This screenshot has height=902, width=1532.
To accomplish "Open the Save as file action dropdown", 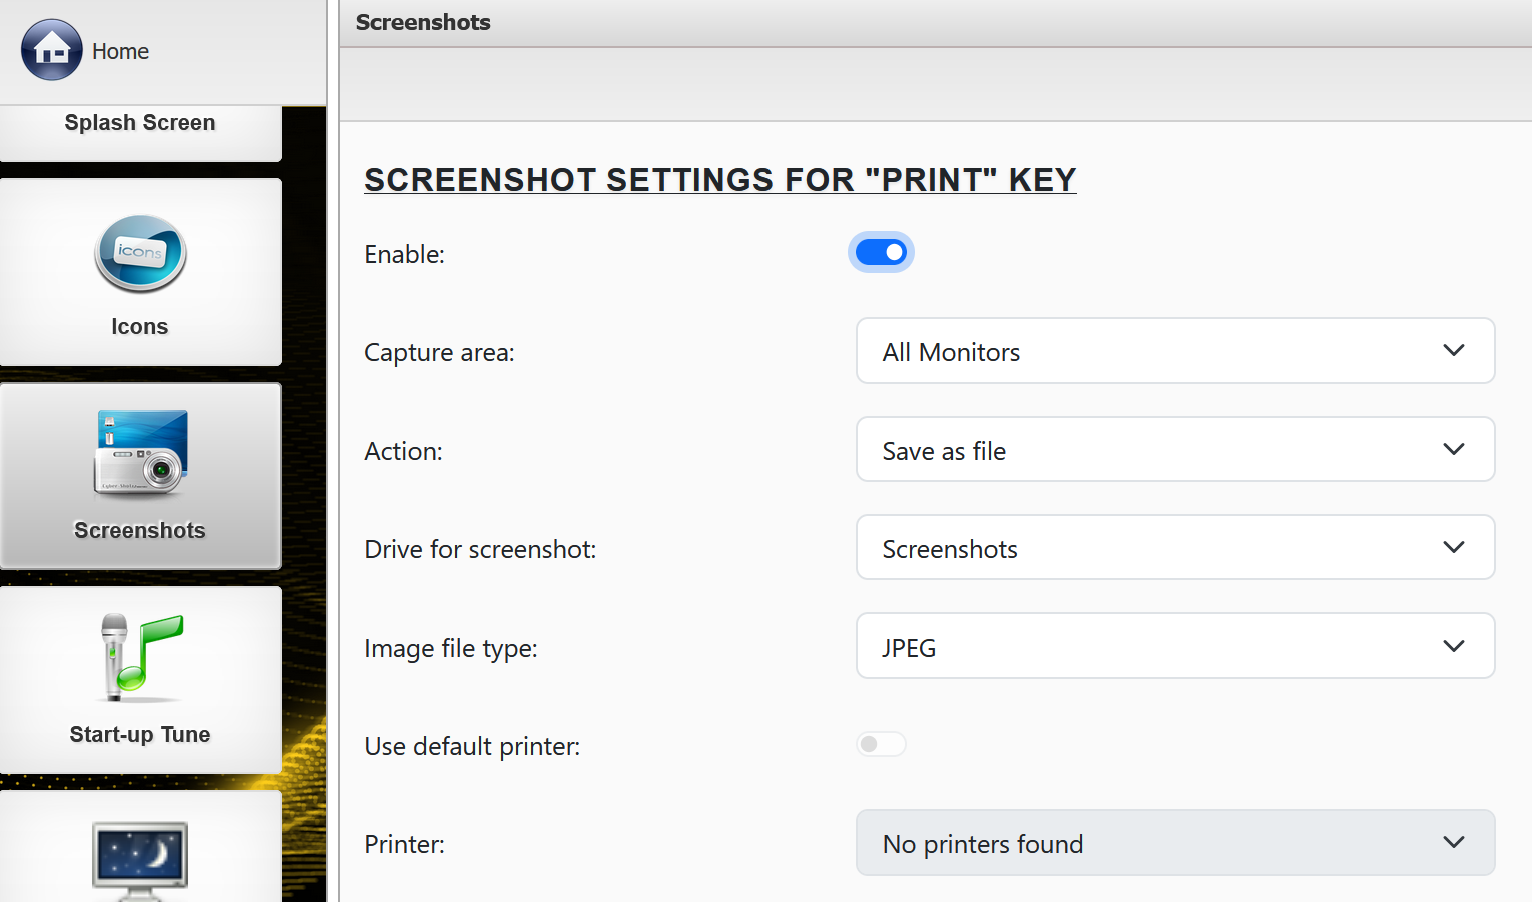I will pos(1150,450).
